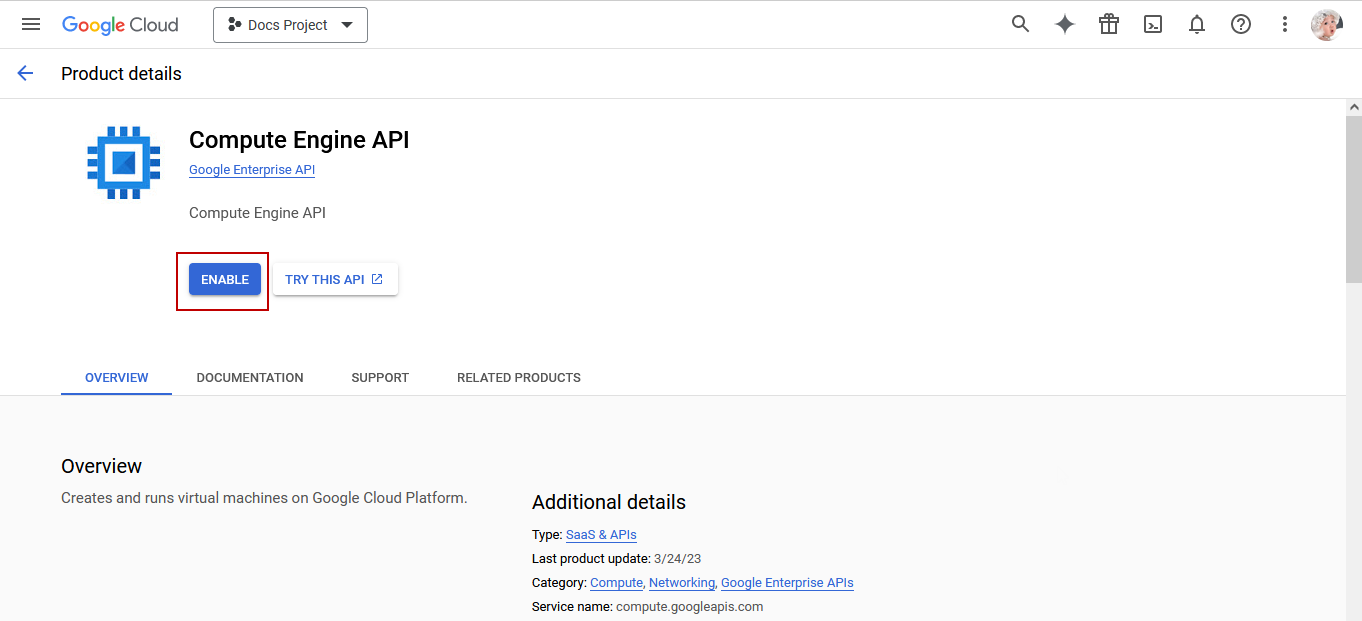
Task: Activate the Cloud Shell terminal icon
Action: coord(1153,25)
